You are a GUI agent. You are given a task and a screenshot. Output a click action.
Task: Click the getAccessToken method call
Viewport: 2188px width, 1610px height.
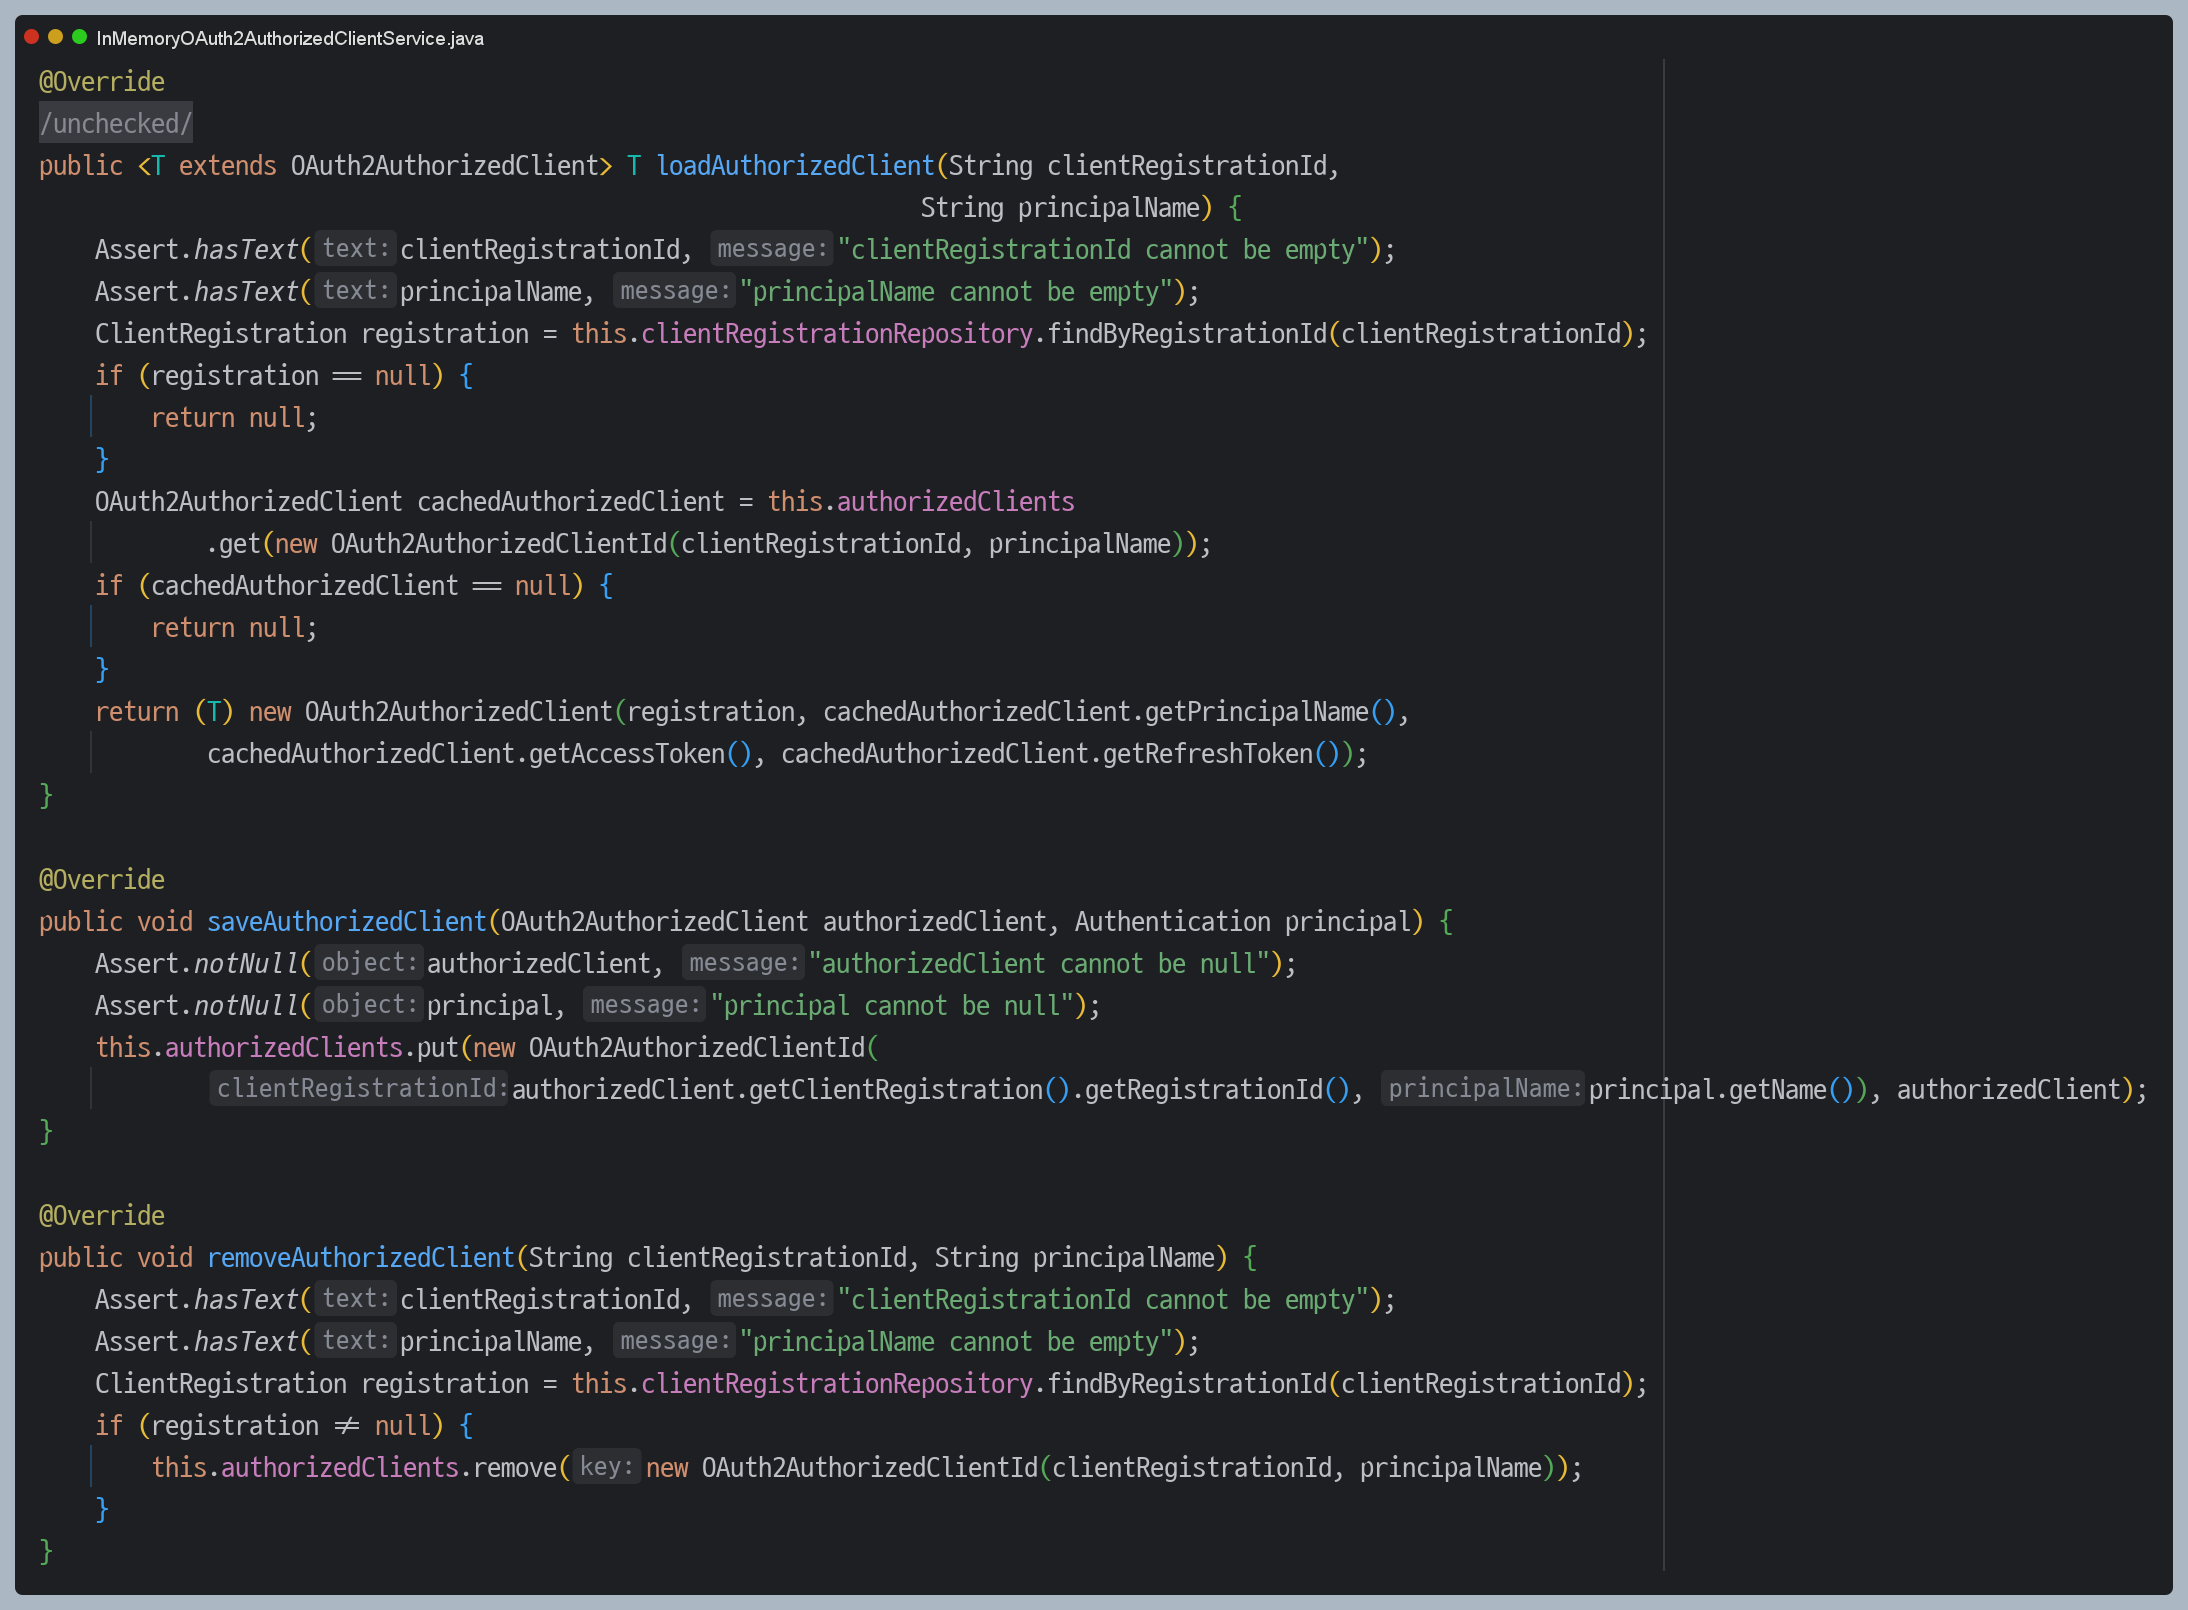pos(626,754)
